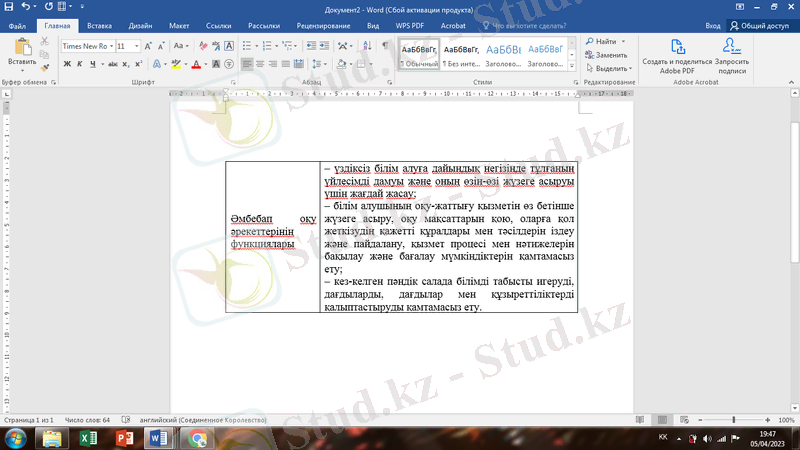Open the font size dropdown

pyautogui.click(x=136, y=46)
